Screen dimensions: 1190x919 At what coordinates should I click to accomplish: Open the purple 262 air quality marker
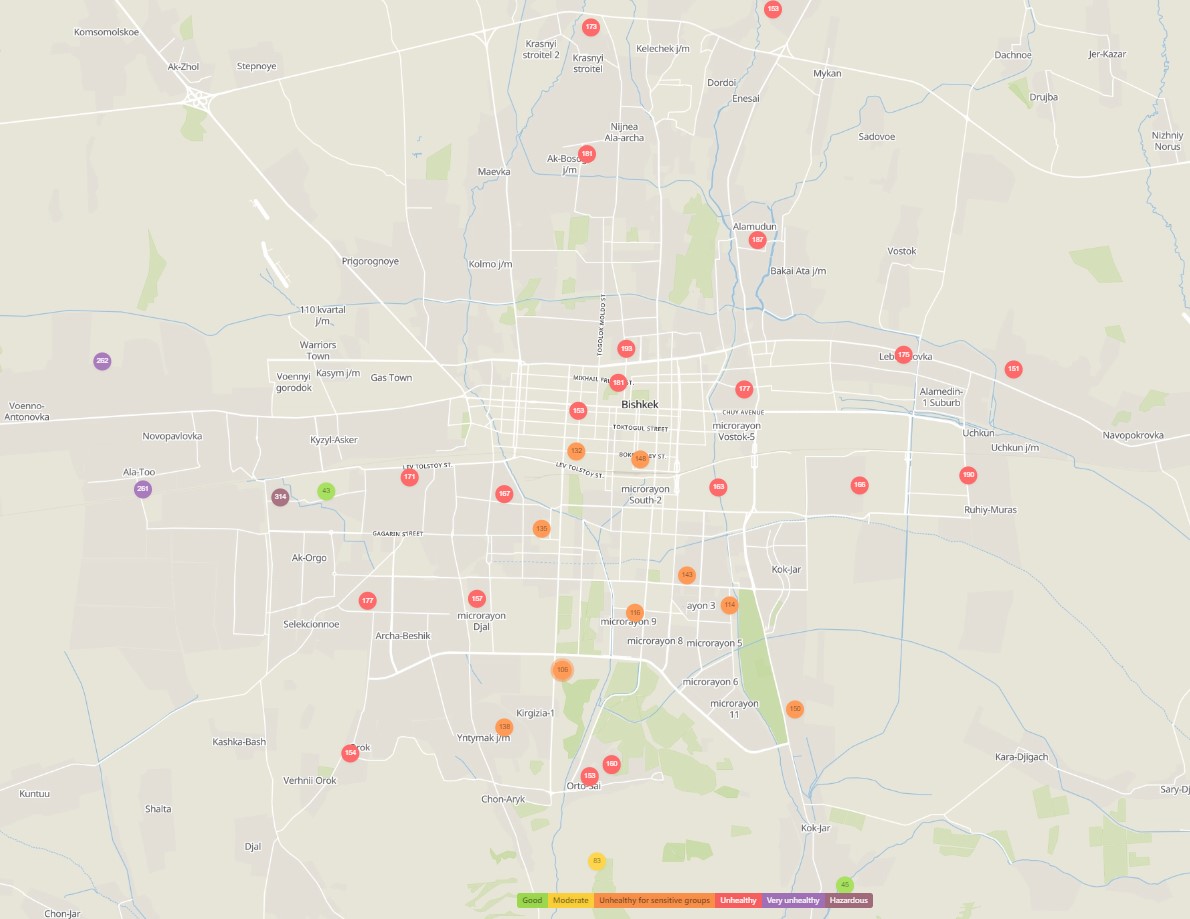click(x=102, y=361)
